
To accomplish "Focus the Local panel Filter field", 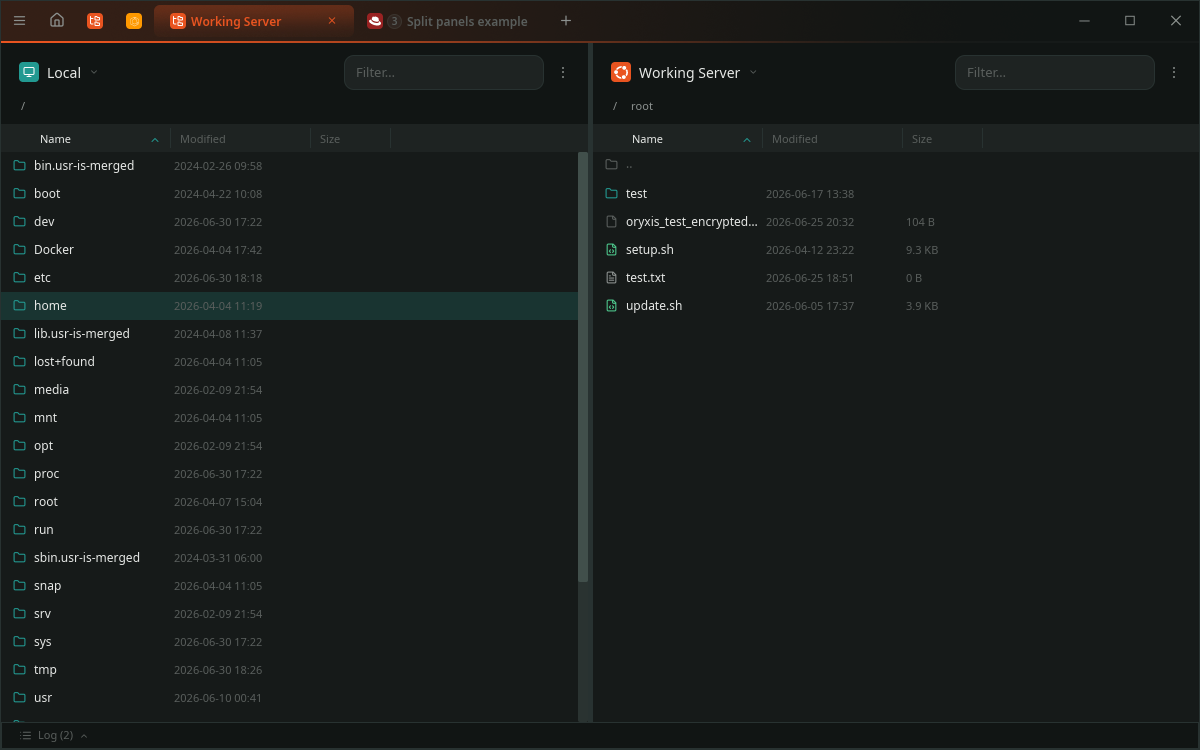I will (x=444, y=72).
